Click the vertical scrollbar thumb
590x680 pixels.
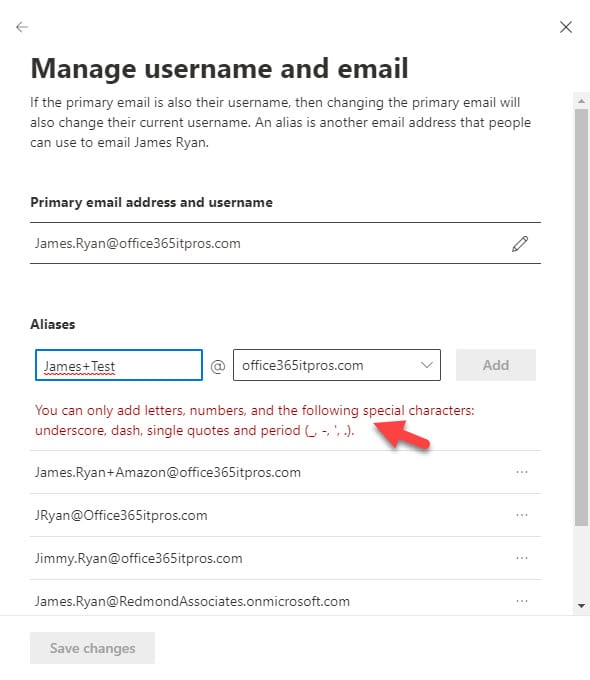[581, 317]
